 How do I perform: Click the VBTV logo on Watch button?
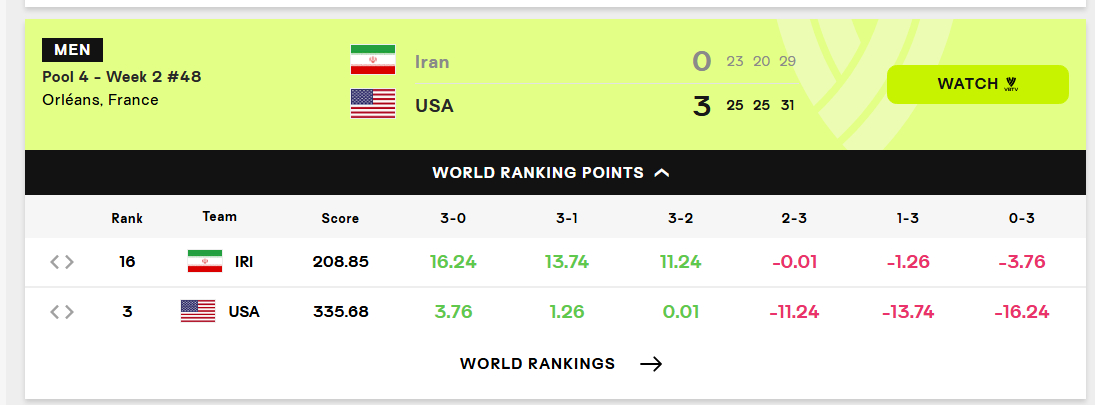pyautogui.click(x=1011, y=84)
